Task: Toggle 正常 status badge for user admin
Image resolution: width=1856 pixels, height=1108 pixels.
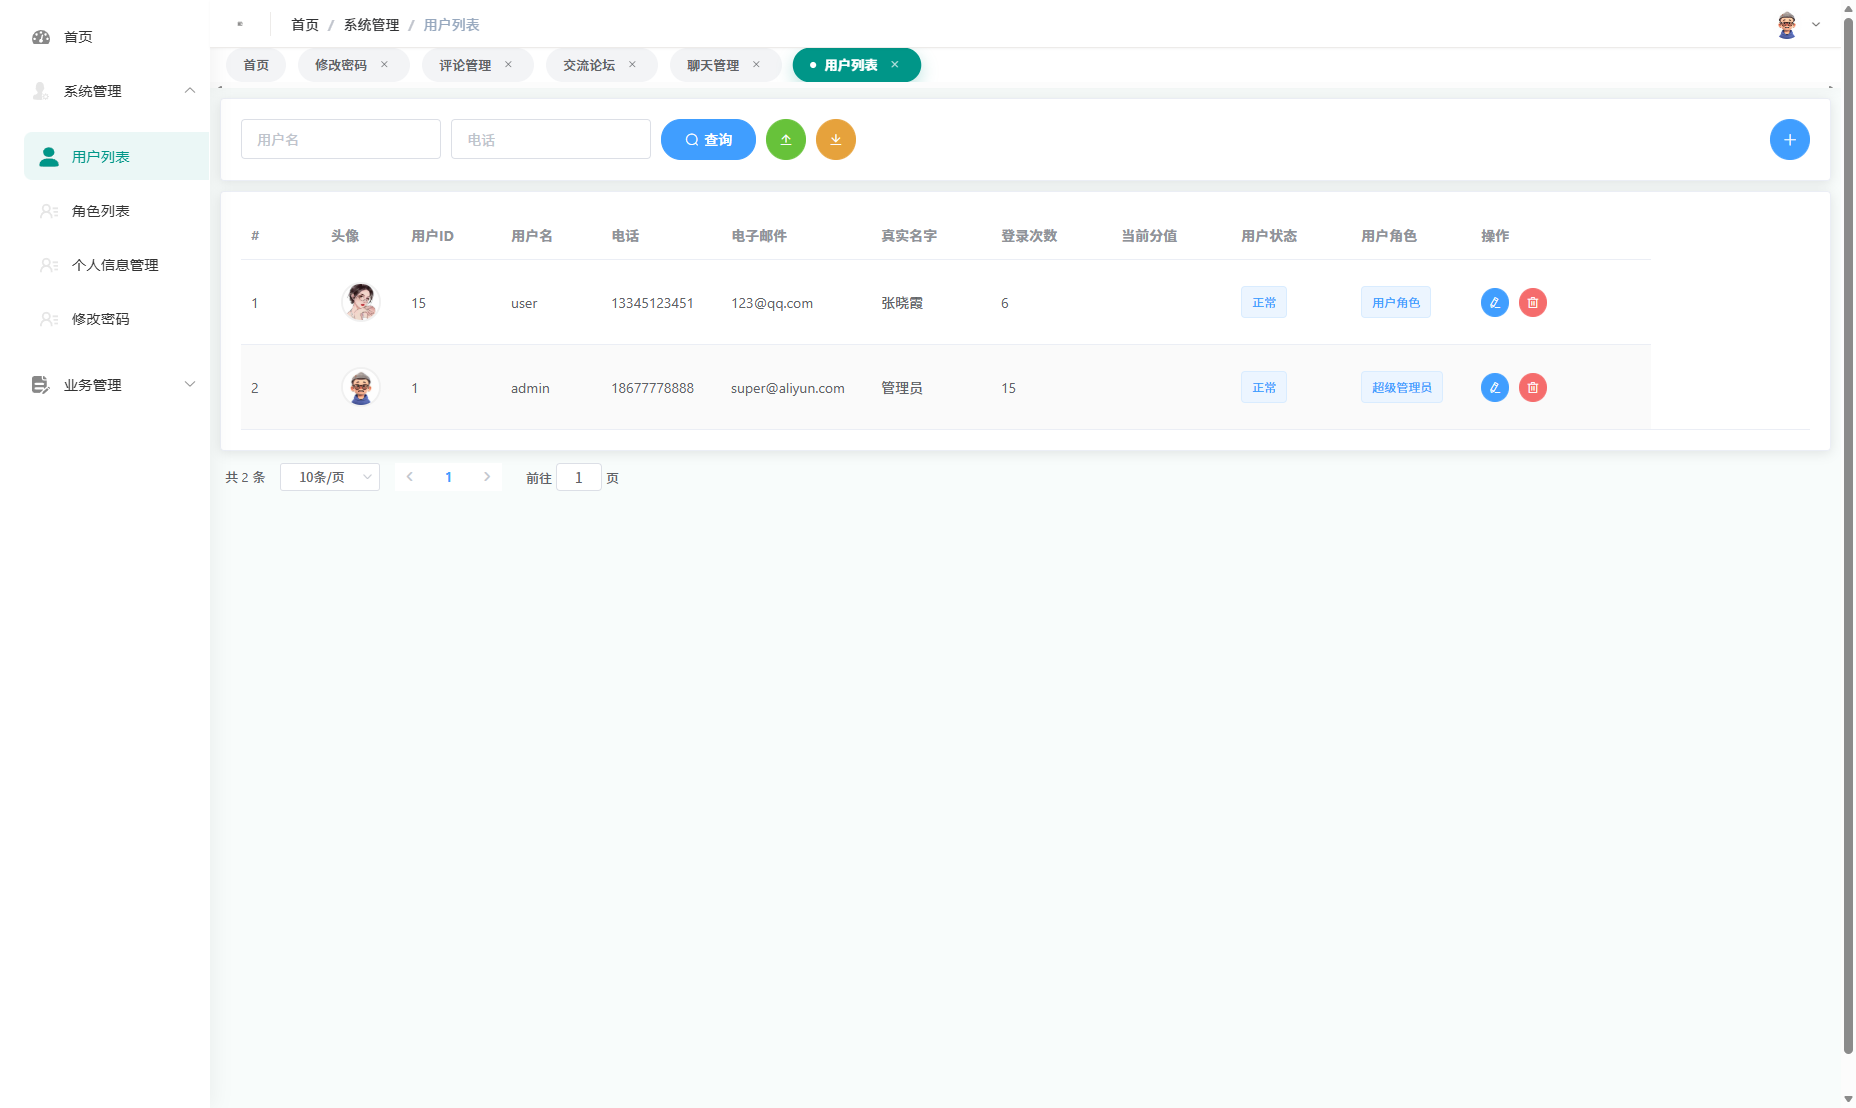Action: (1263, 387)
